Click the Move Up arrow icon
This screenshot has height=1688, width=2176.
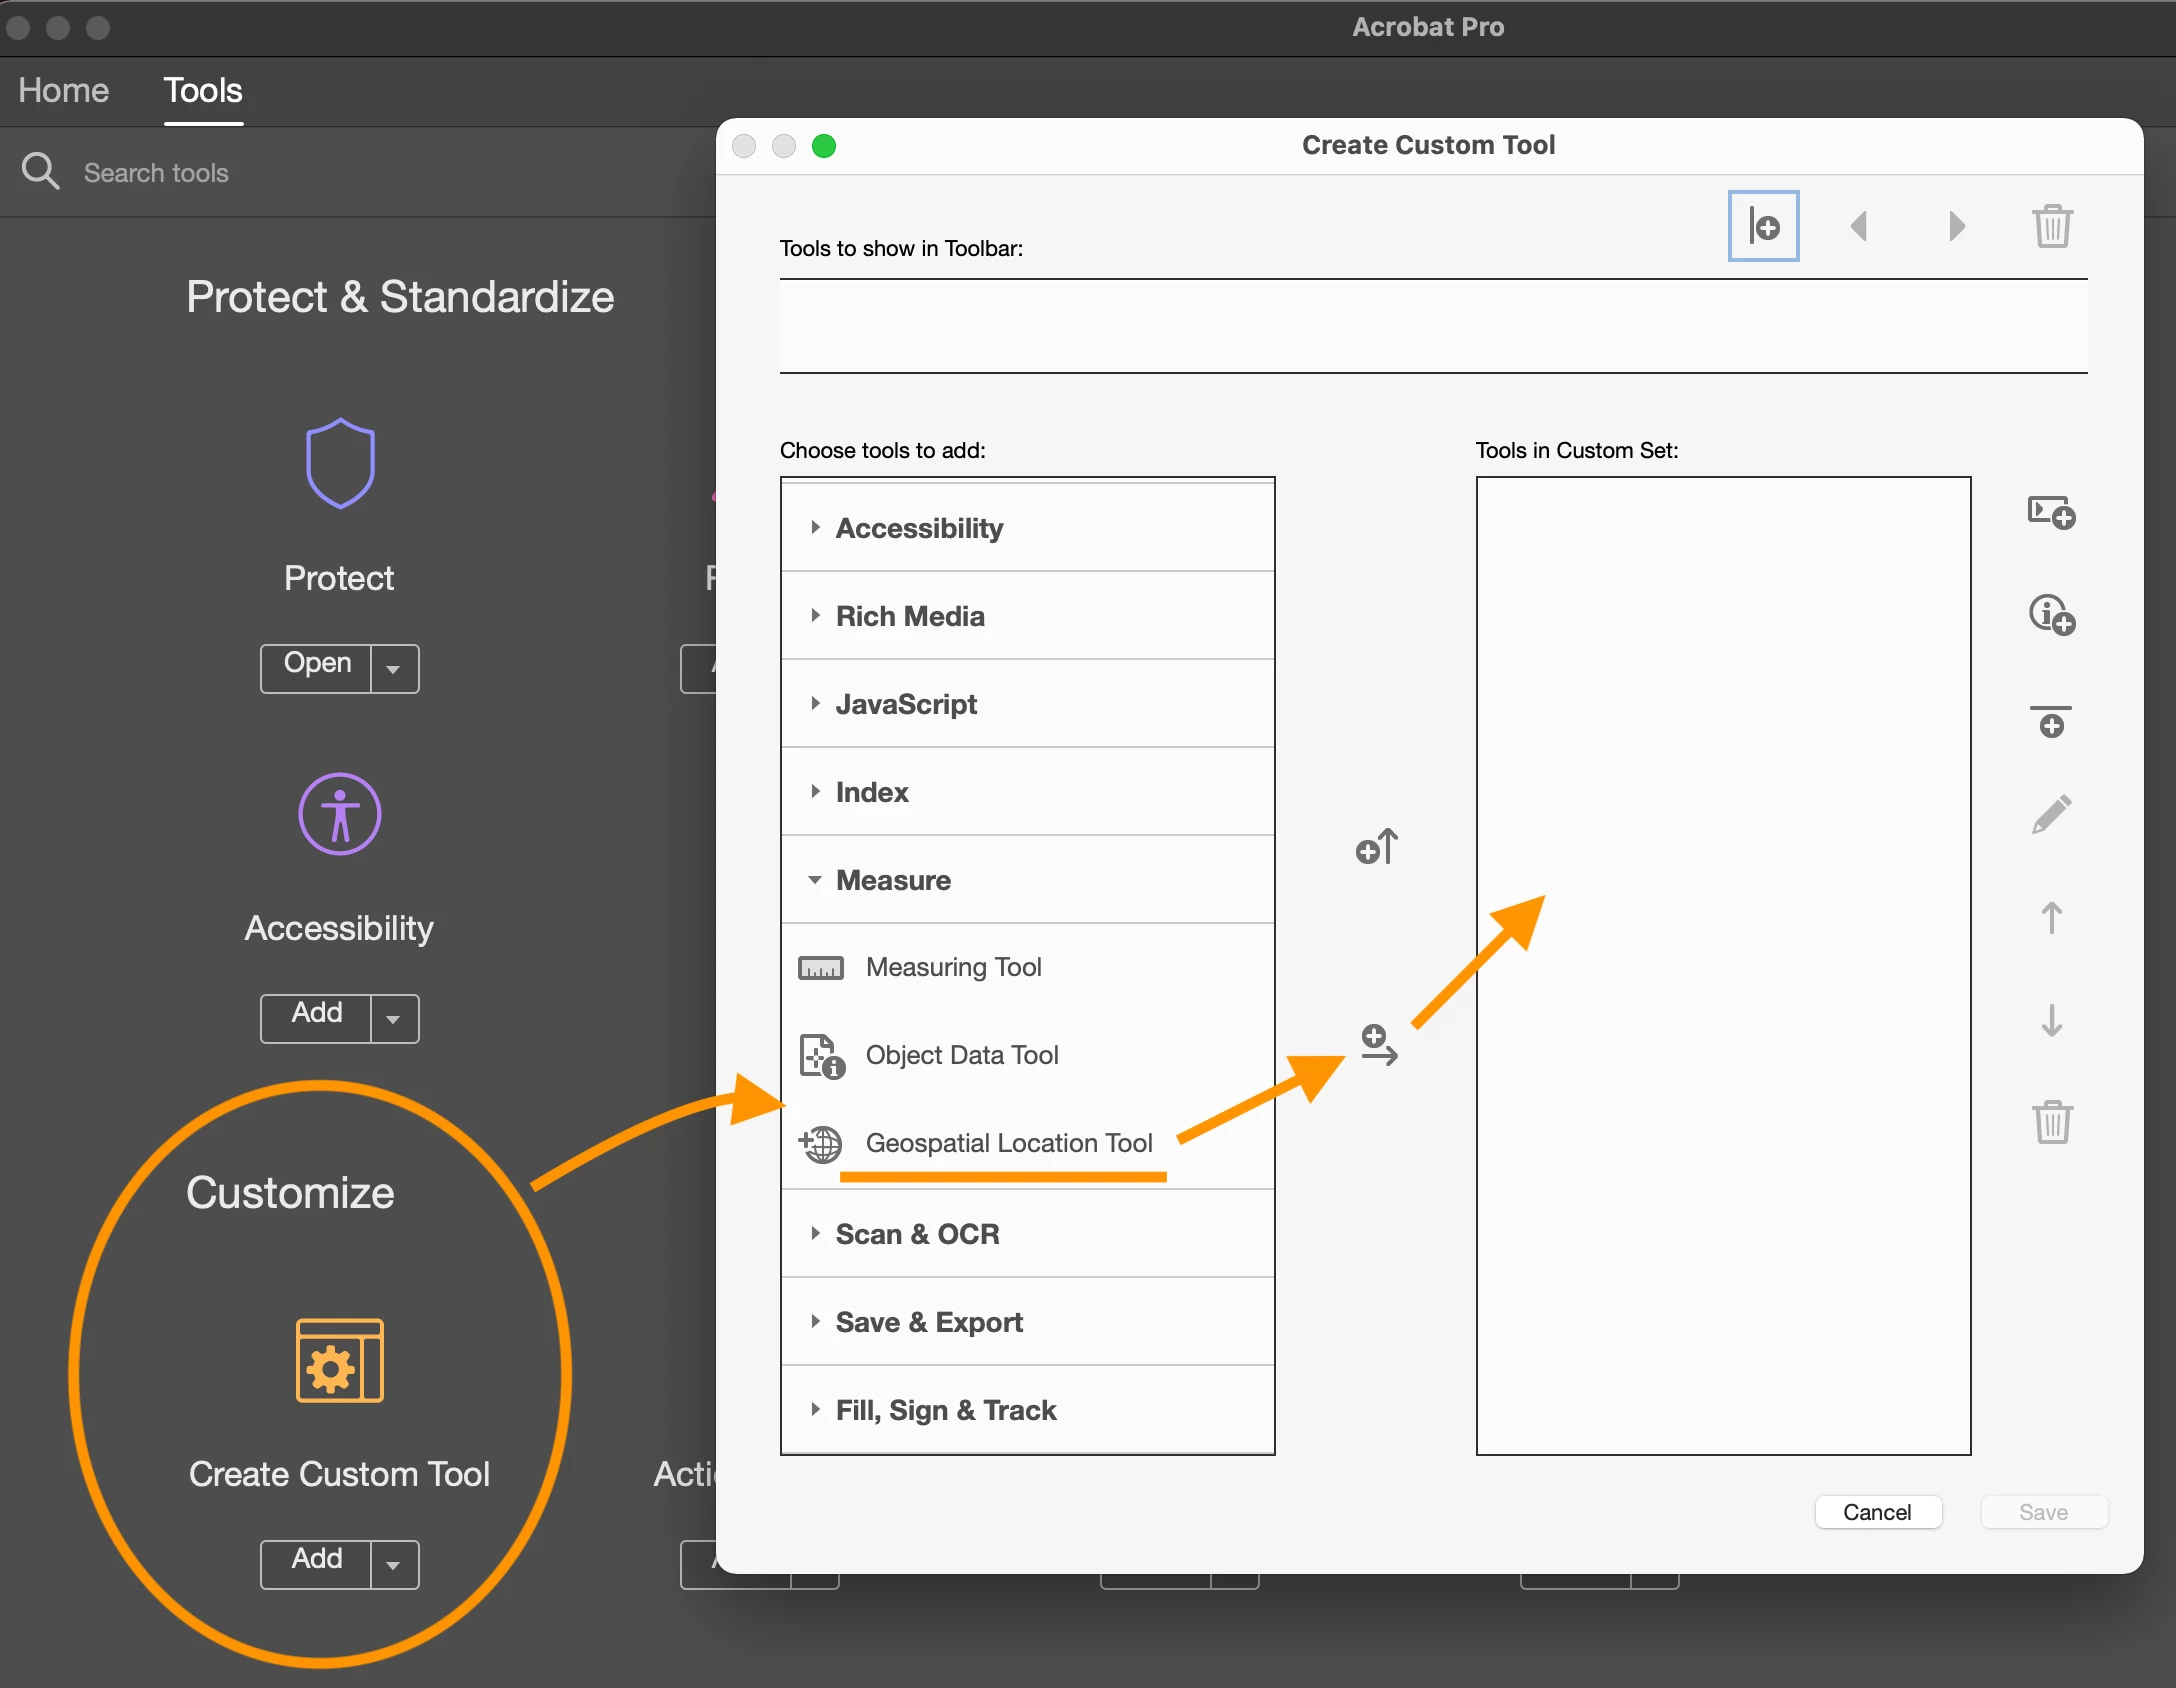point(2051,918)
